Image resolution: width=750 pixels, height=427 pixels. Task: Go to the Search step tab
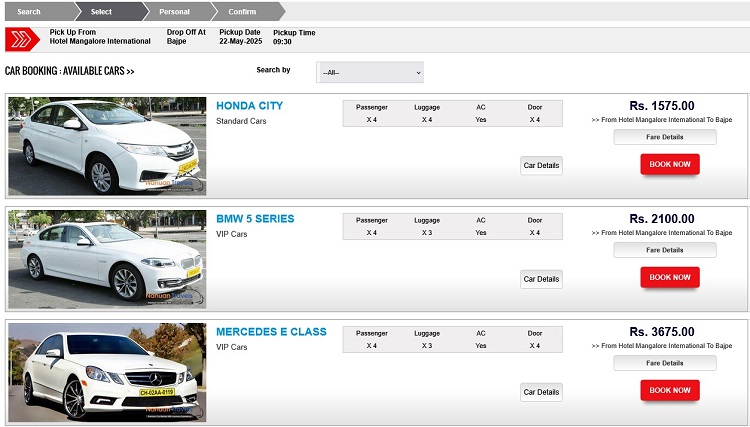tap(39, 11)
